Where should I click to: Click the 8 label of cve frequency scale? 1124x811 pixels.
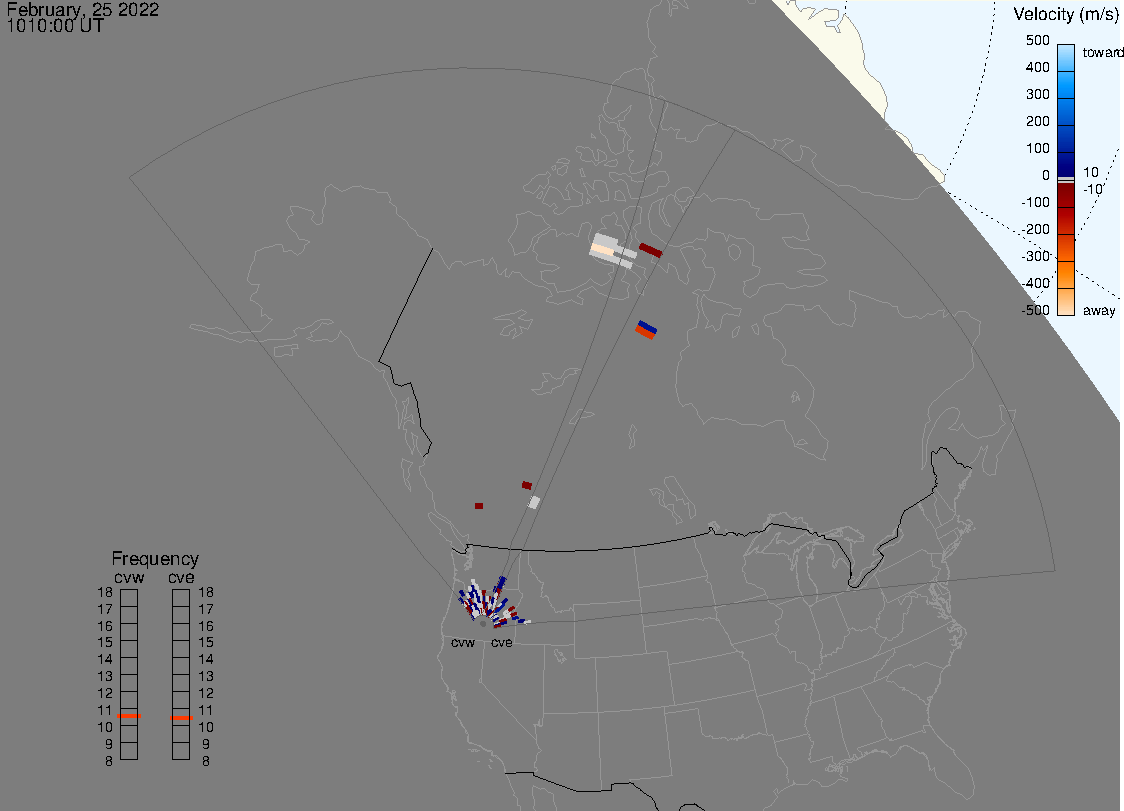[206, 762]
